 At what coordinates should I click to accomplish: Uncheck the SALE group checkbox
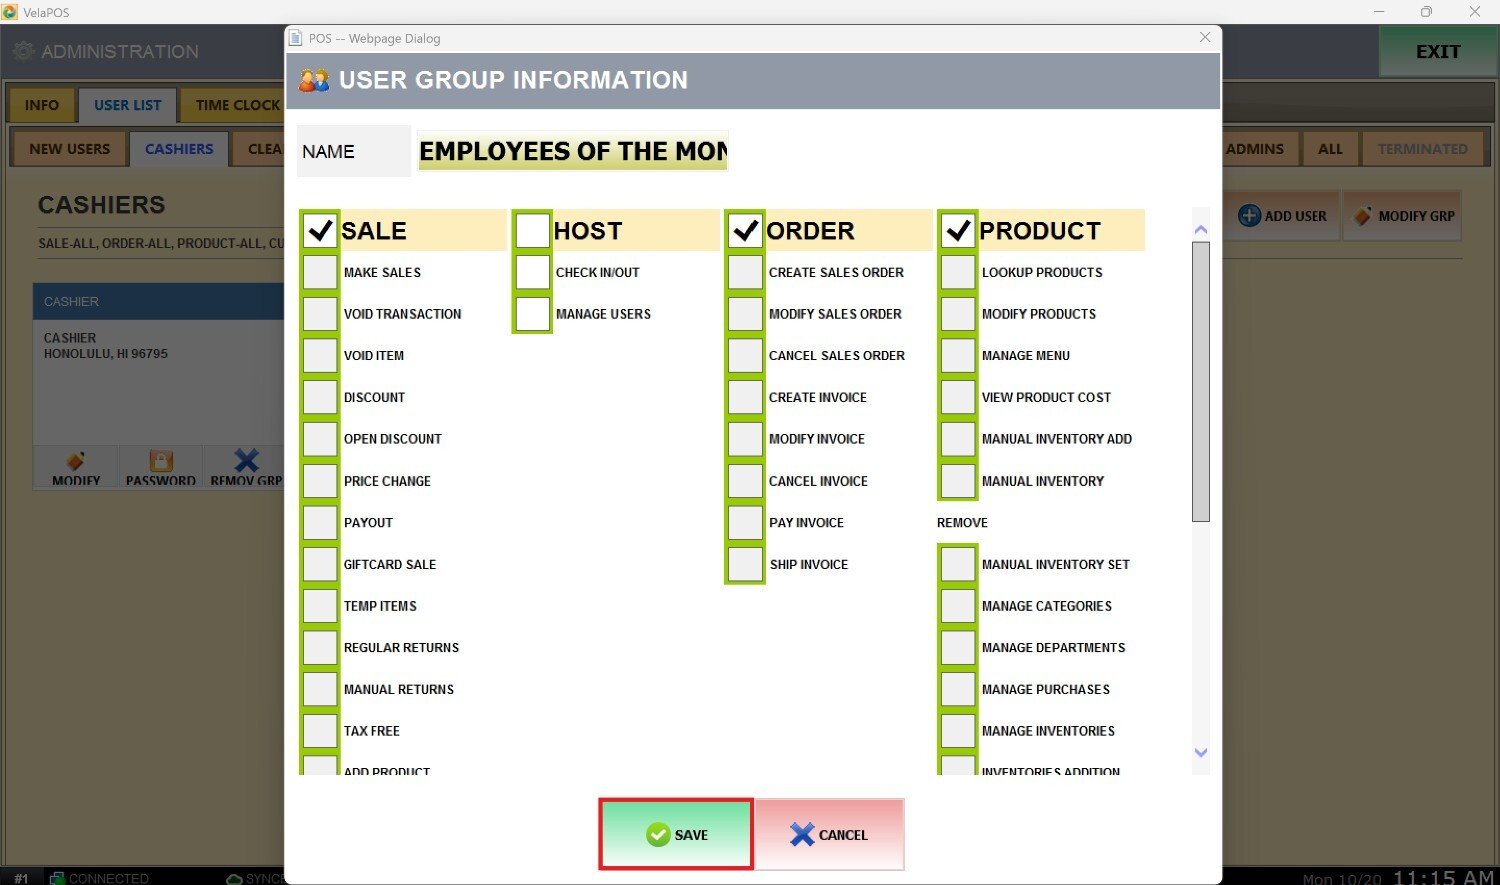(x=320, y=230)
